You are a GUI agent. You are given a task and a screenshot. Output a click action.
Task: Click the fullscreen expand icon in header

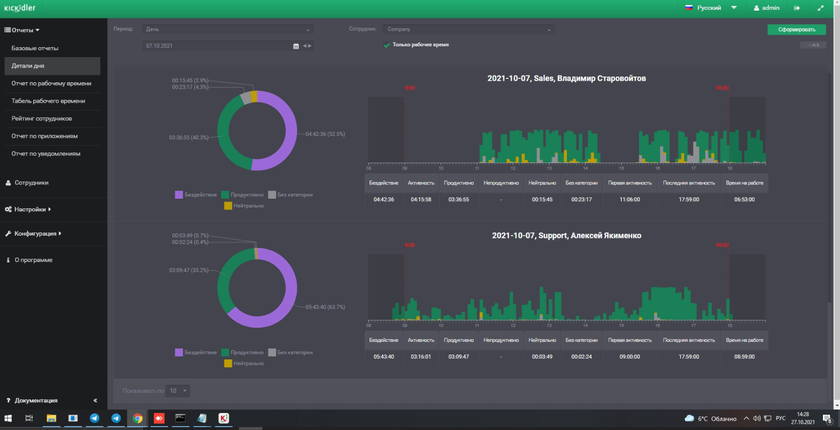tap(821, 8)
